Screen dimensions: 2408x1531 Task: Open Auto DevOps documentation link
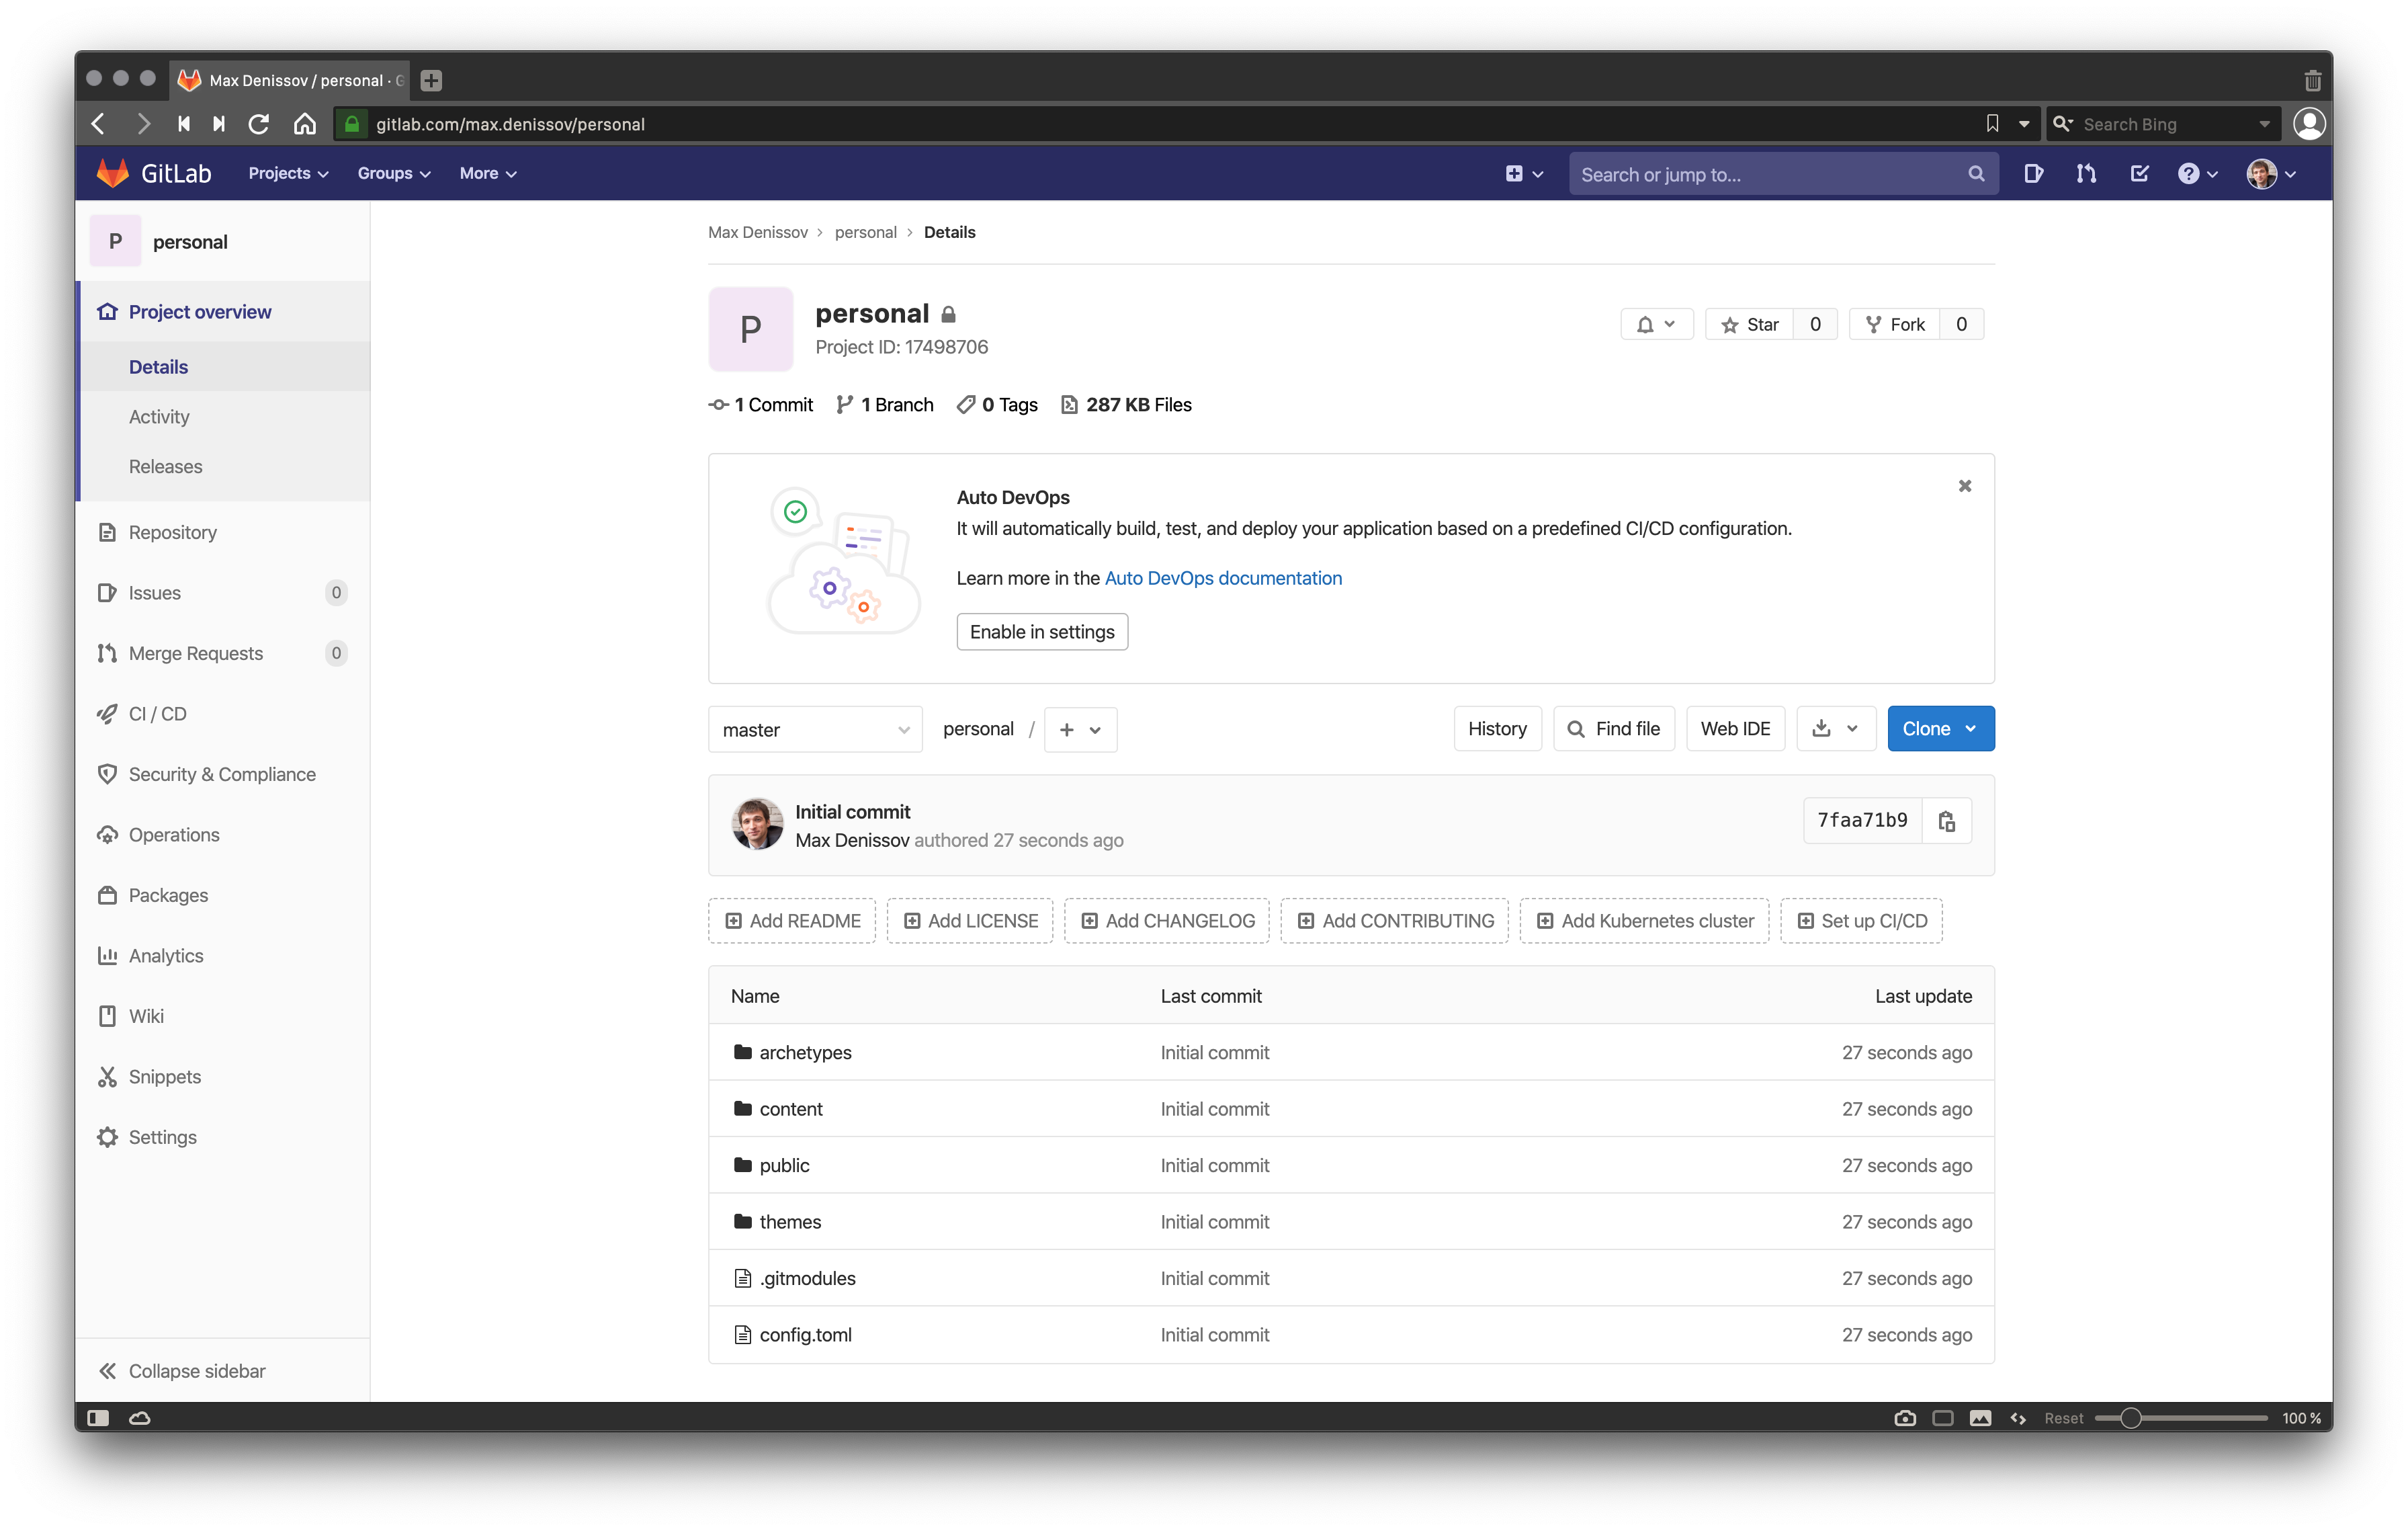tap(1223, 578)
